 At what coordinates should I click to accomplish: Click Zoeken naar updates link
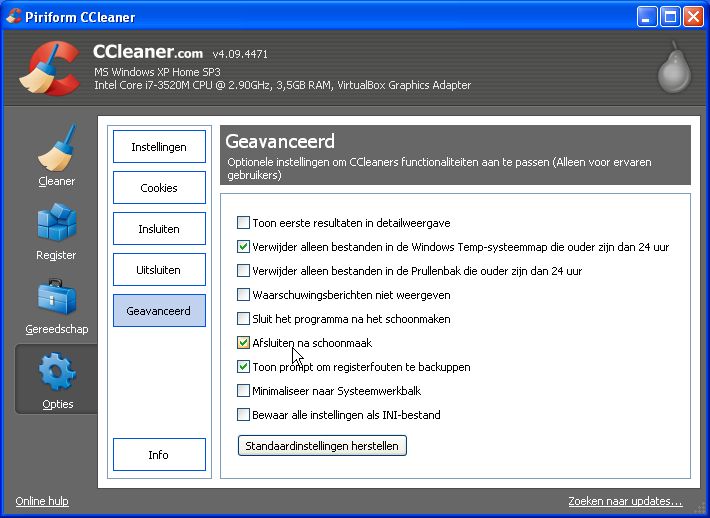tap(625, 501)
